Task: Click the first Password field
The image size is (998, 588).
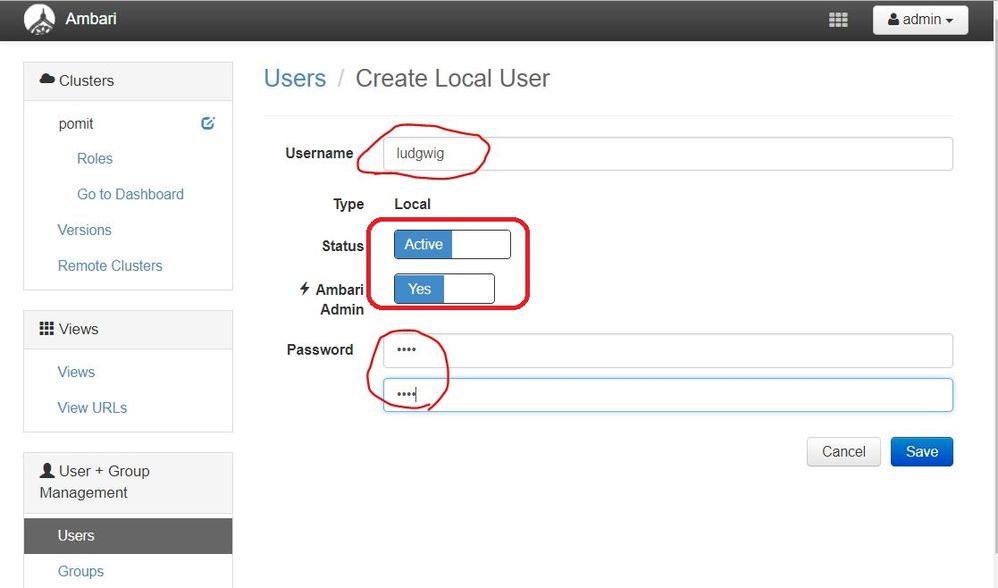Action: click(668, 350)
